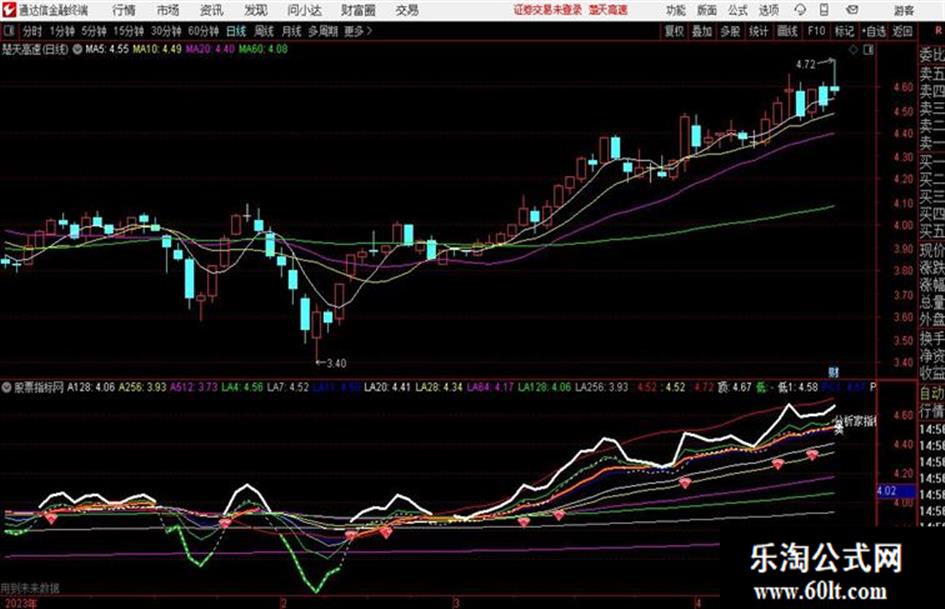Image resolution: width=945 pixels, height=609 pixels.
Task: Click the 3.40 low price label
Action: (336, 364)
